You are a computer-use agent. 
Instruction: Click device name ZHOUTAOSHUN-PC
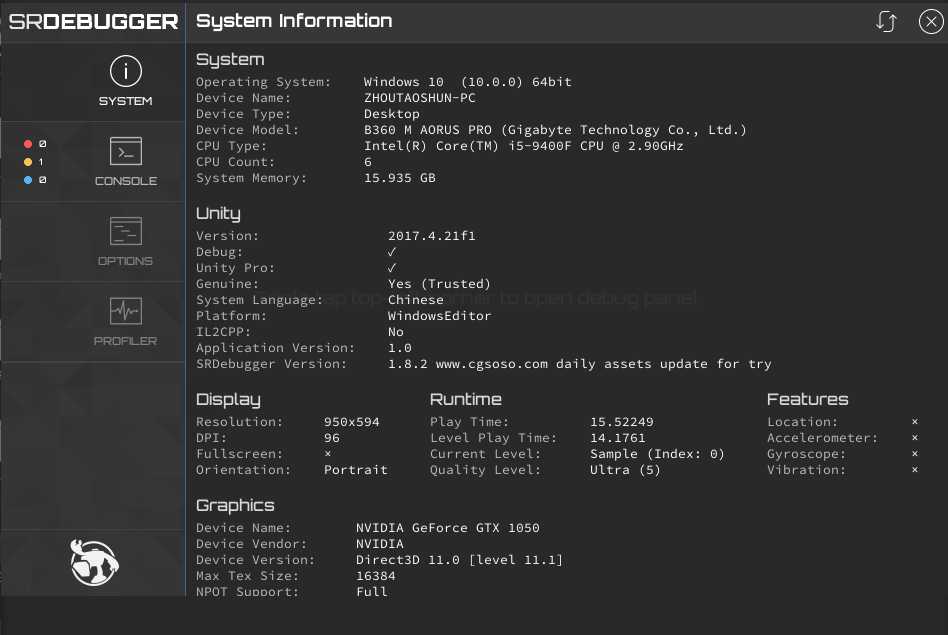[420, 98]
